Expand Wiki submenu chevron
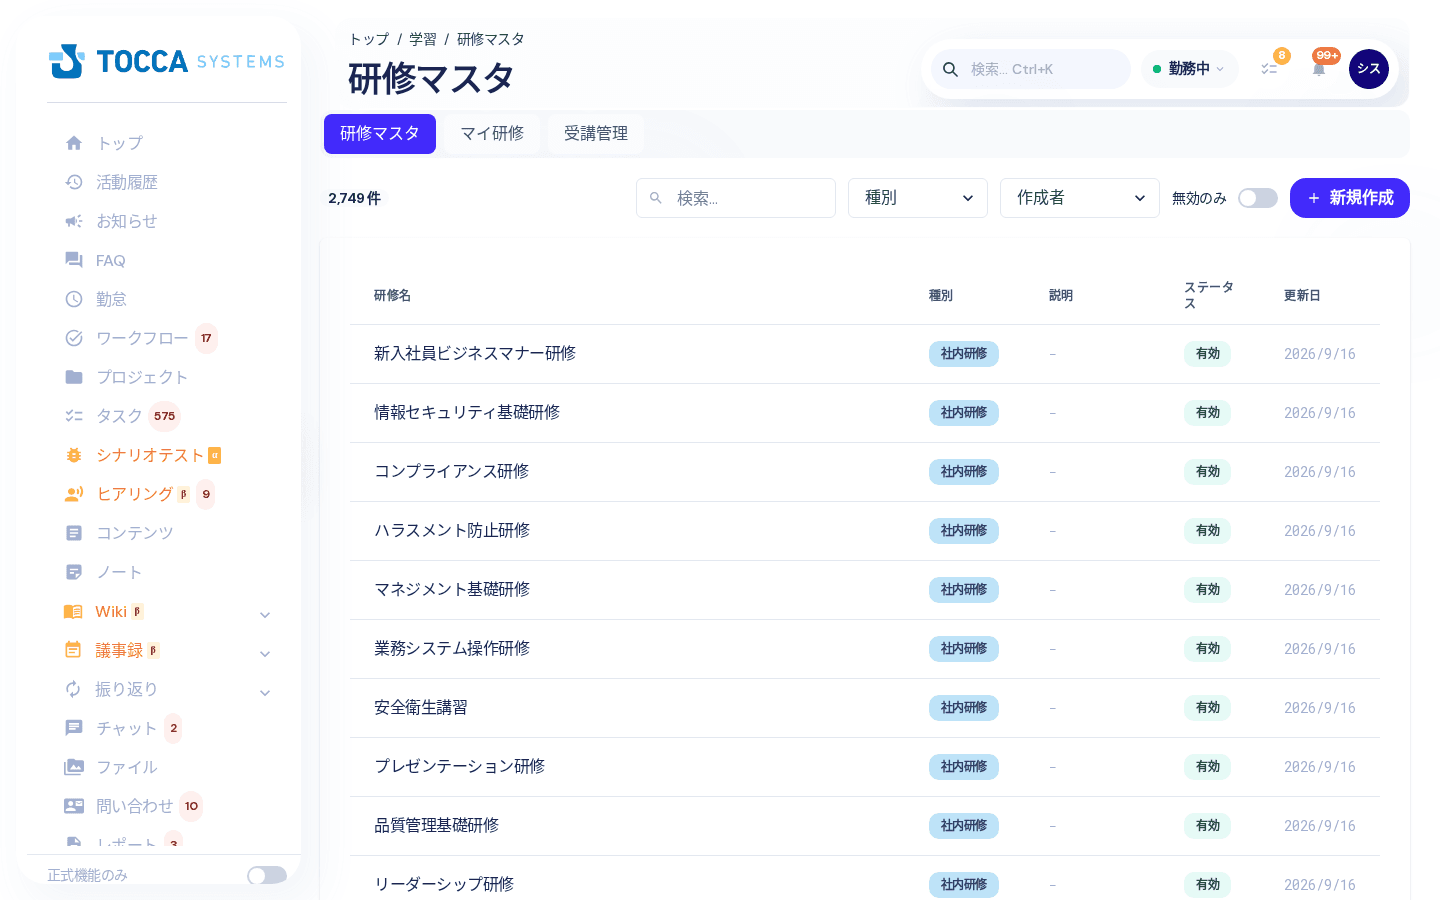This screenshot has height=900, width=1440. [x=265, y=614]
